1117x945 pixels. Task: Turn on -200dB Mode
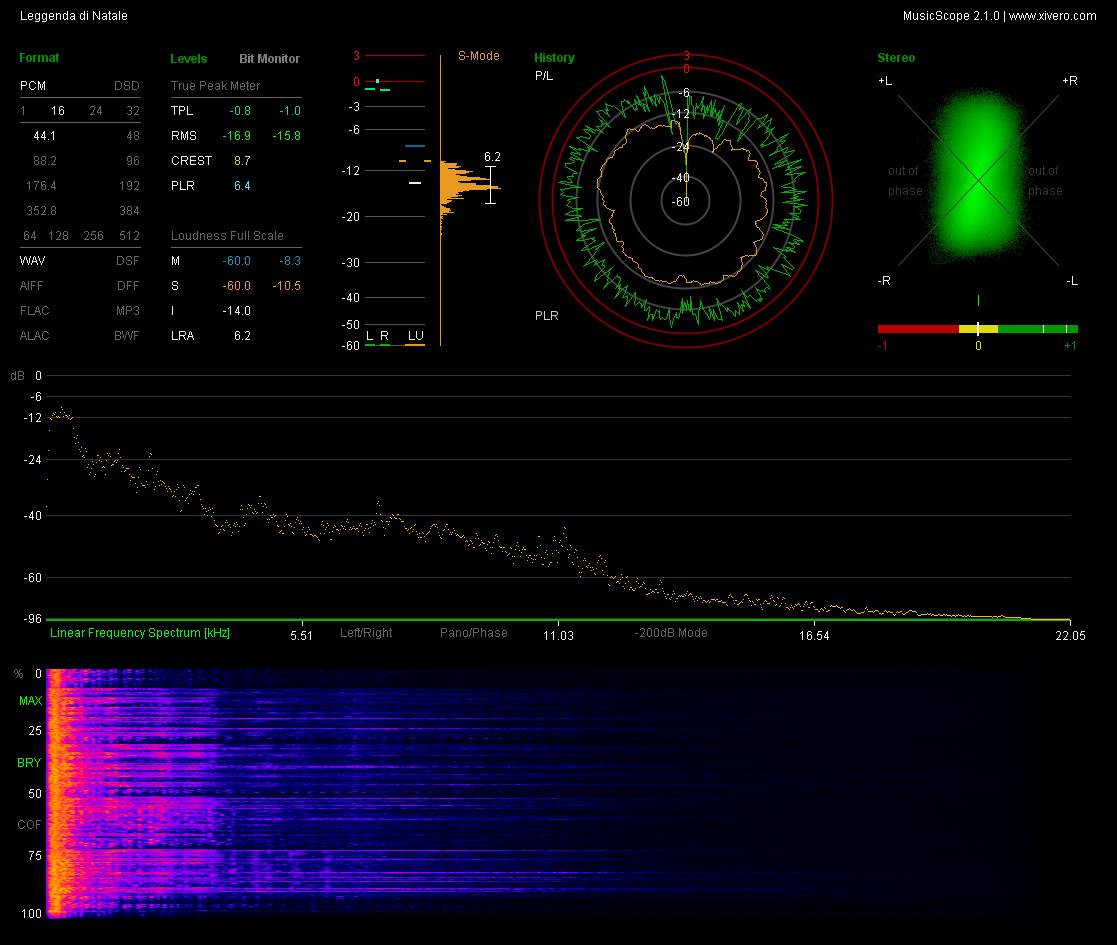coord(670,632)
